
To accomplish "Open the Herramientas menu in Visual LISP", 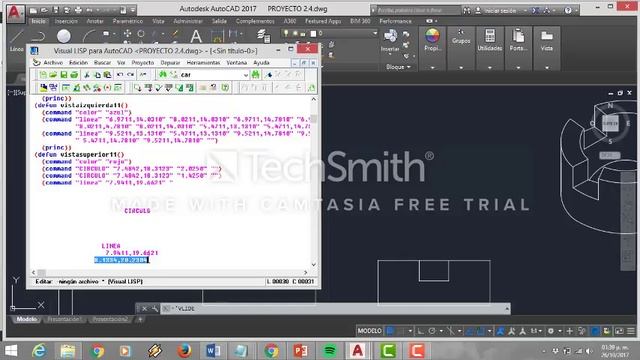I will (x=203, y=63).
